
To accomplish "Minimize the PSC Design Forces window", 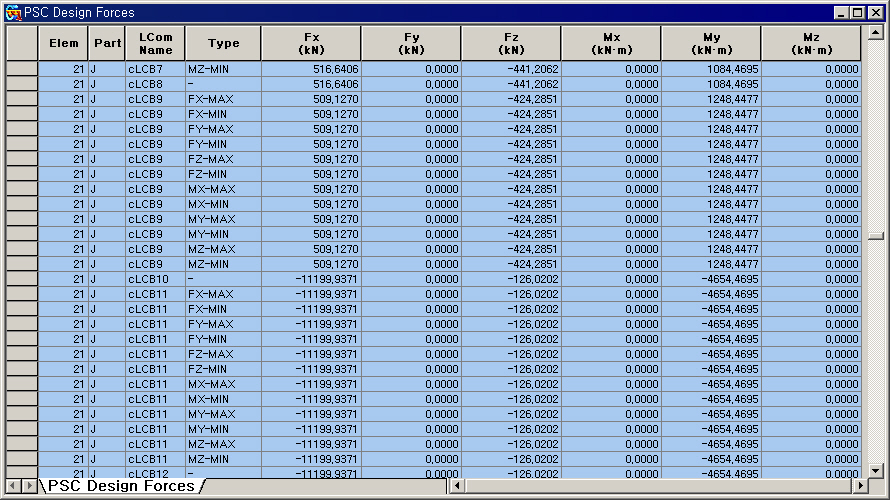I will [842, 12].
